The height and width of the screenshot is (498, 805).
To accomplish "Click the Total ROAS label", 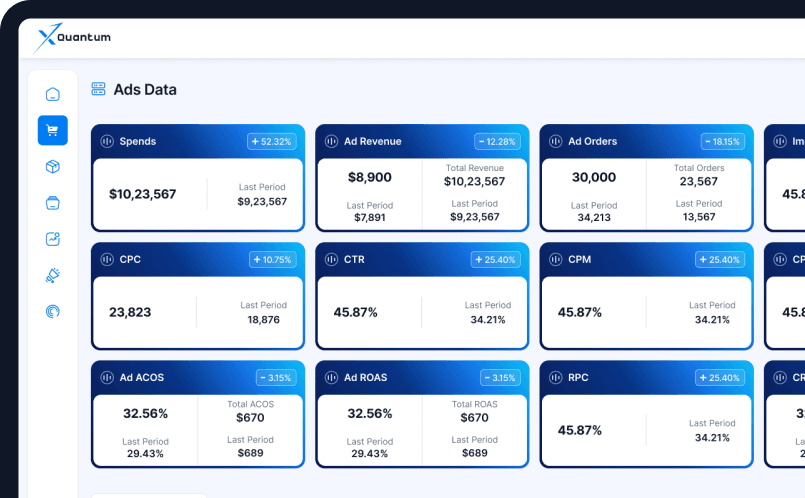I will [x=475, y=404].
